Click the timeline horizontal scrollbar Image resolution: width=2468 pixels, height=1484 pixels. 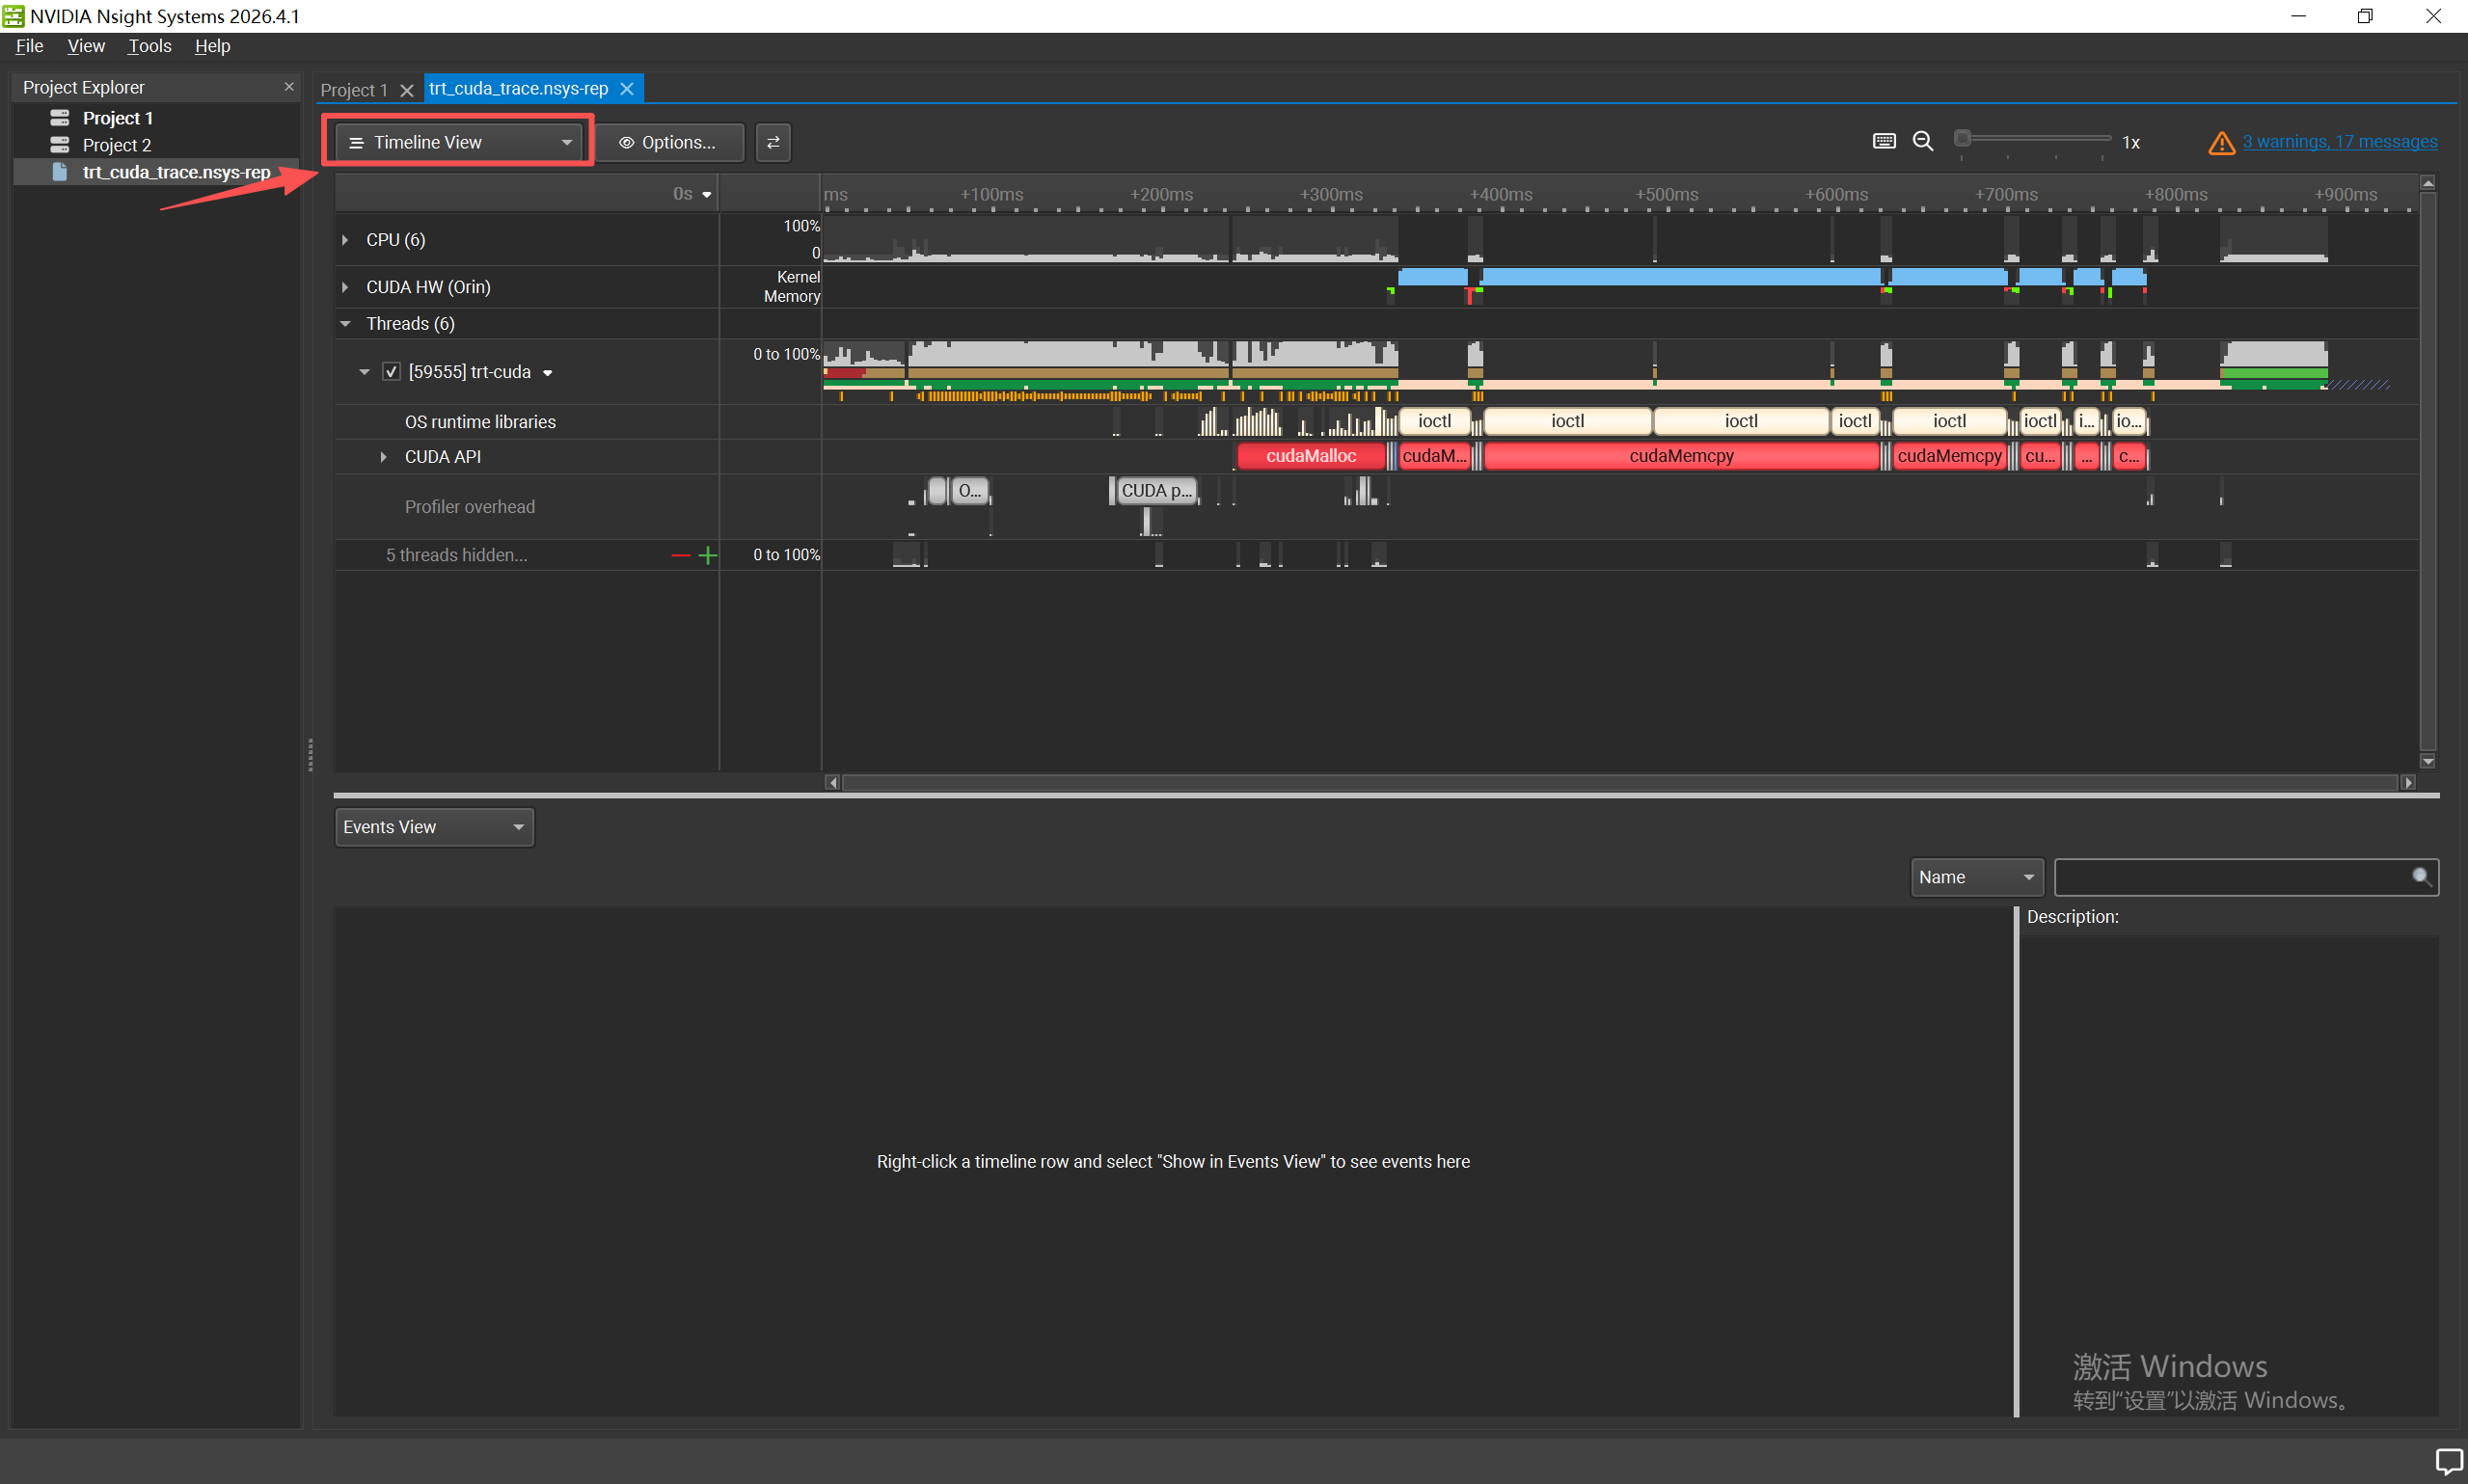point(1620,782)
